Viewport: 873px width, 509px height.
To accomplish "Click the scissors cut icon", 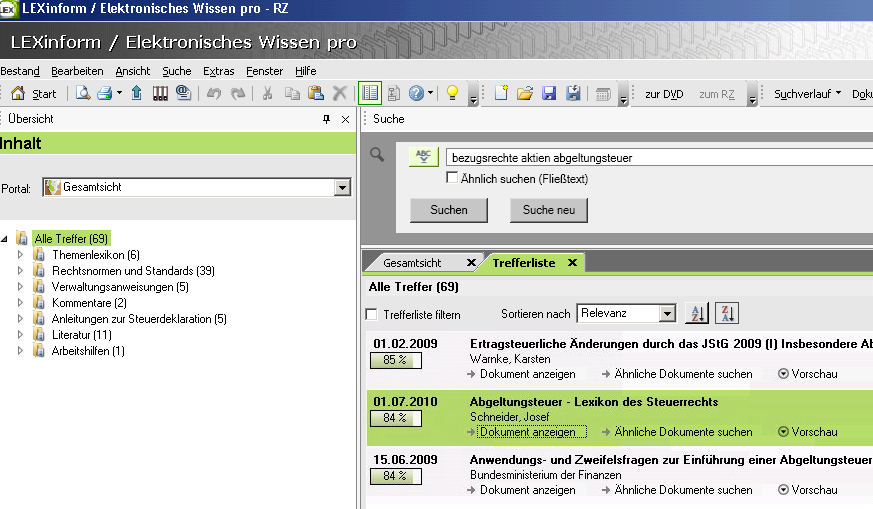I will coord(268,93).
